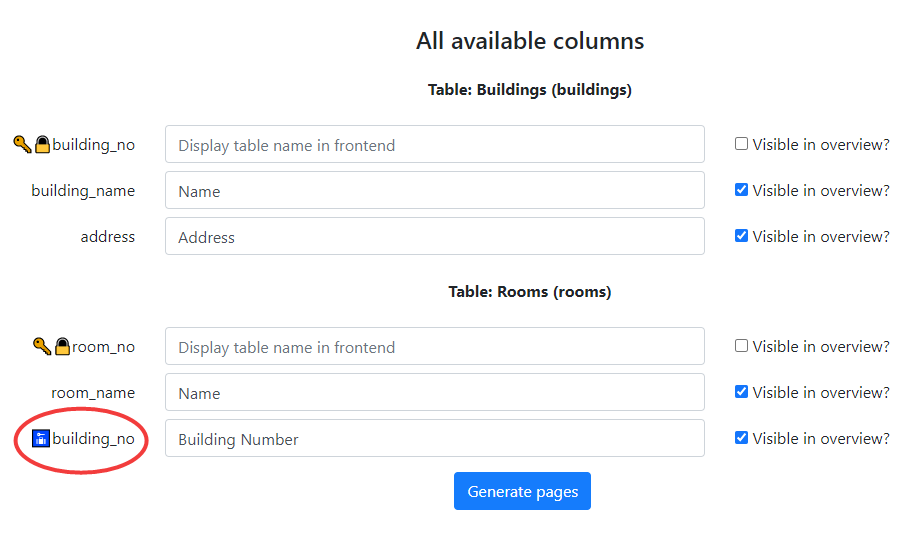This screenshot has width=915, height=544.
Task: Click the key icon beside Buildings' building_no
Action: pyautogui.click(x=22, y=145)
